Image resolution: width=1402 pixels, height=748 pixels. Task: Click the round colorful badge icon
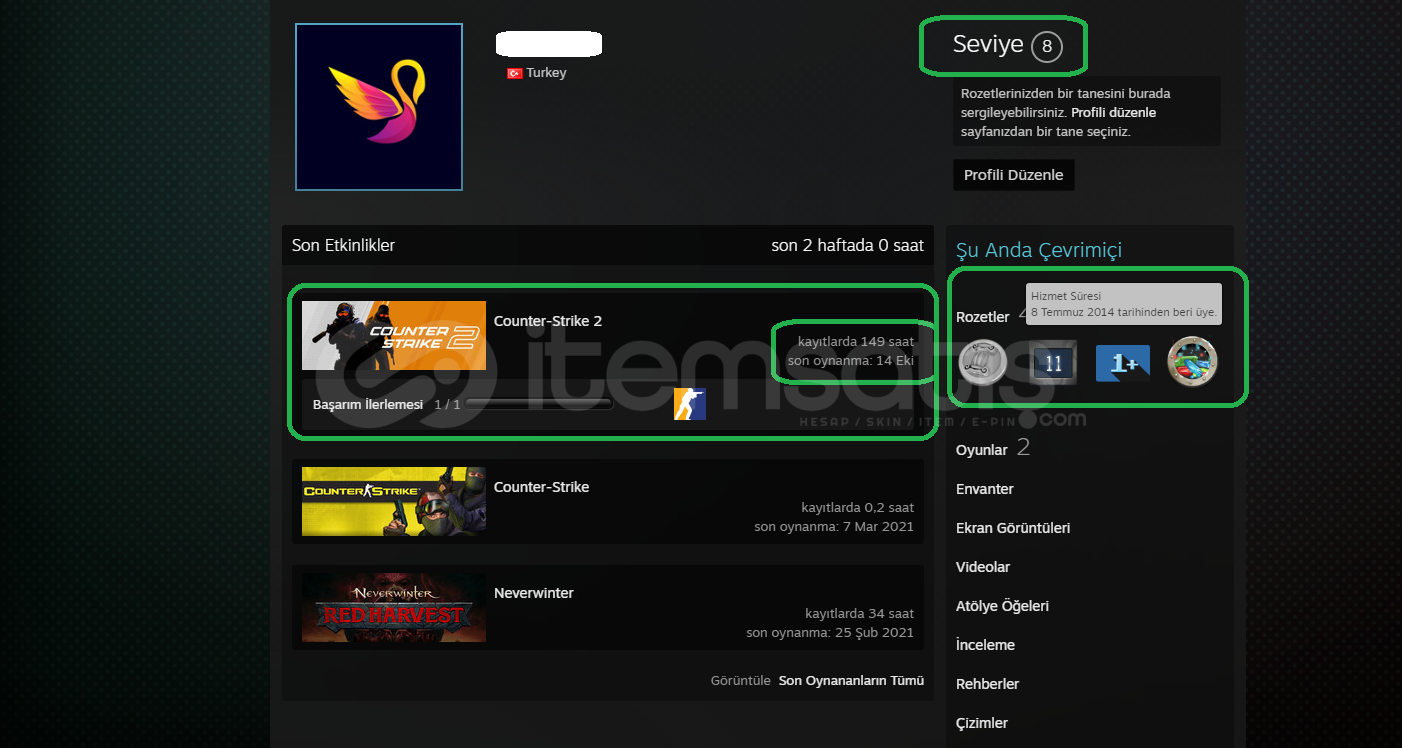pyautogui.click(x=1192, y=362)
